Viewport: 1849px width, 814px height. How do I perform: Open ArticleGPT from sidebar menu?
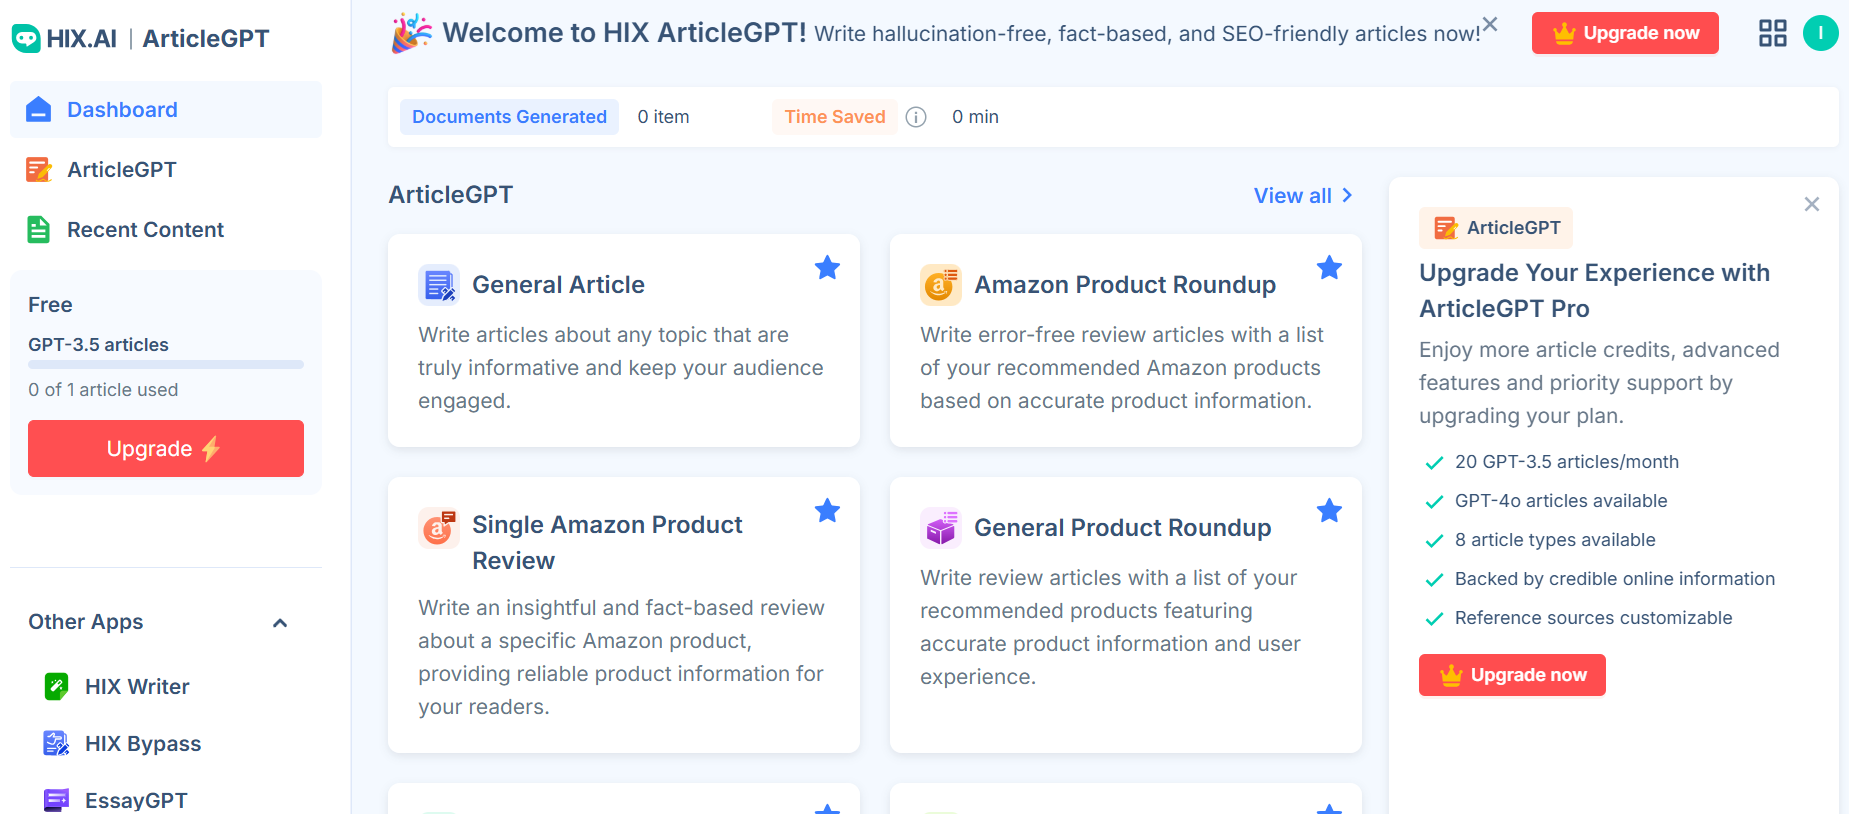coord(166,170)
